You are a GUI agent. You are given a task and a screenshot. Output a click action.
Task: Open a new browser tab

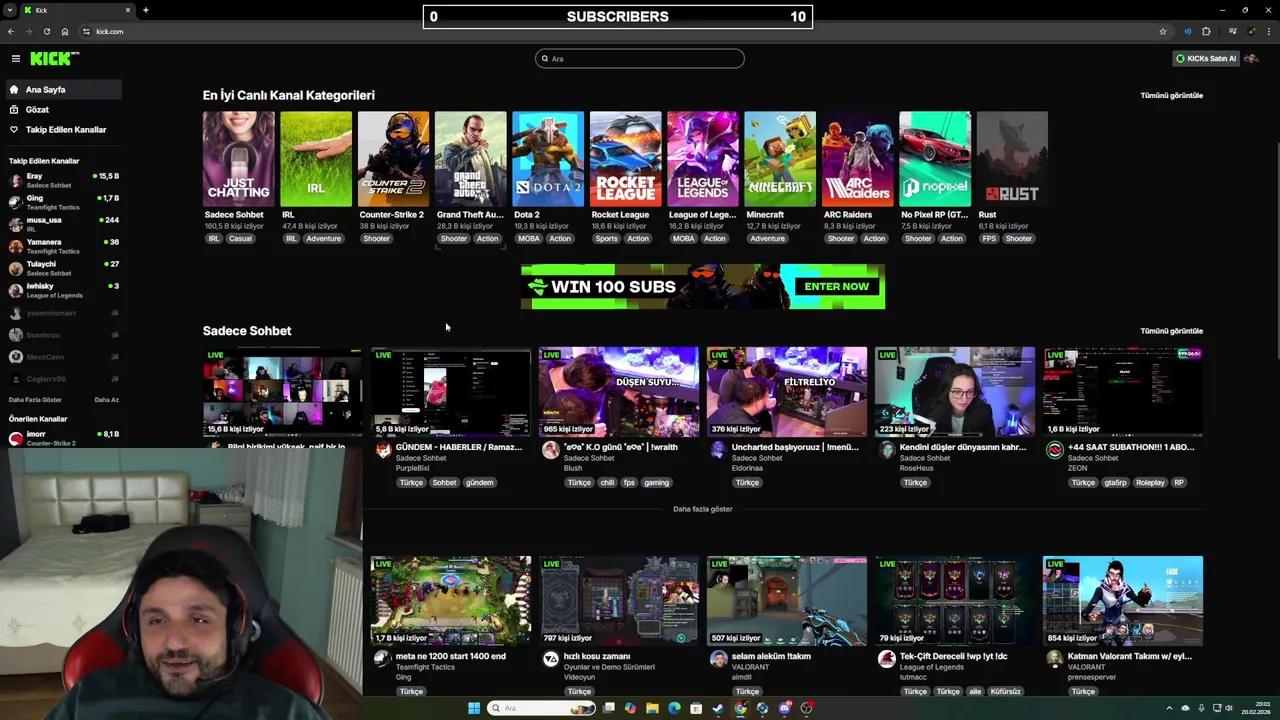(145, 10)
